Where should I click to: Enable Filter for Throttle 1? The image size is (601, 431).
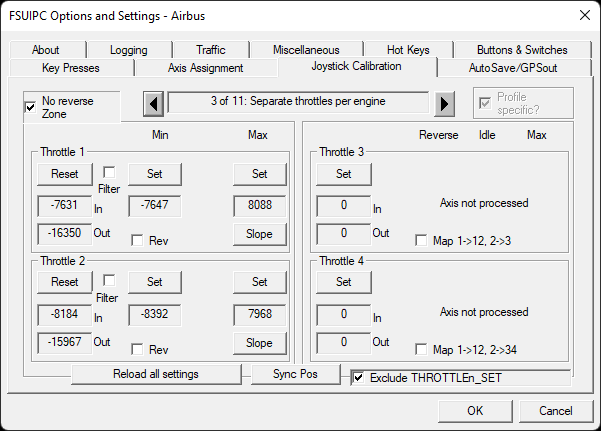coord(109,172)
